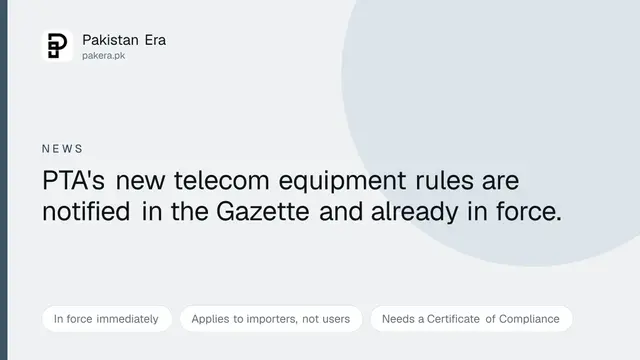Click the word 'telecom' in the headline
The image size is (640, 360).
(222, 180)
